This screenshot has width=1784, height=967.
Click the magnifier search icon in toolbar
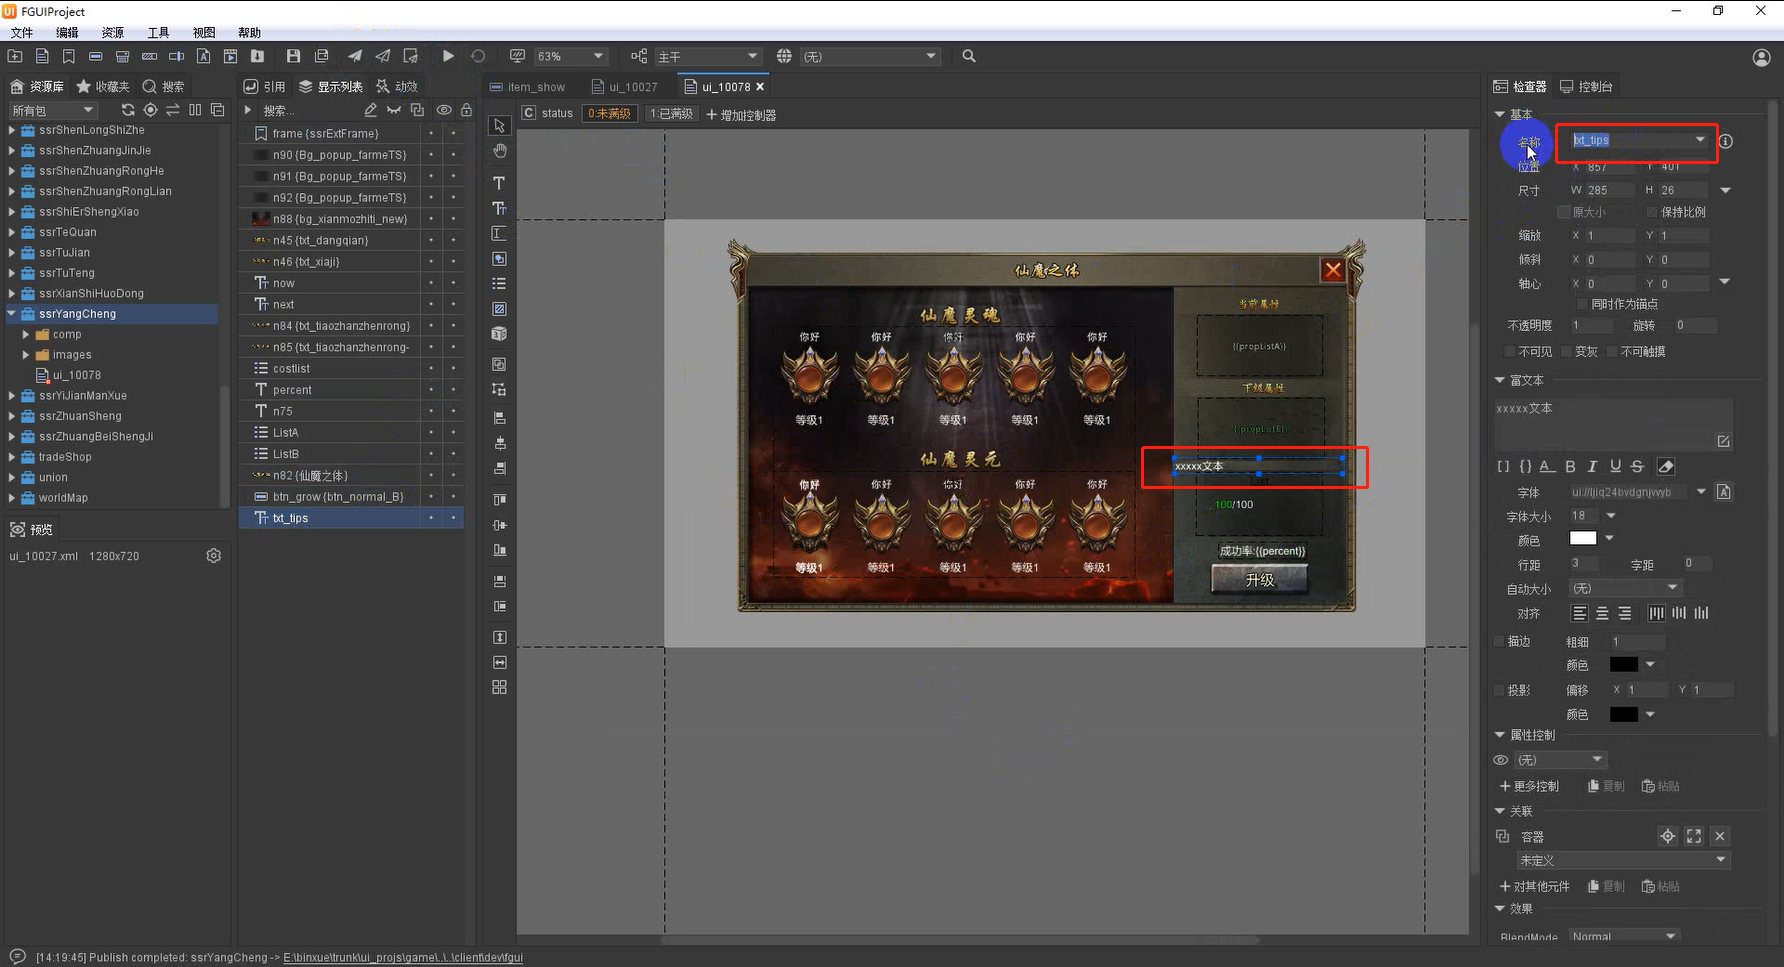[x=969, y=56]
